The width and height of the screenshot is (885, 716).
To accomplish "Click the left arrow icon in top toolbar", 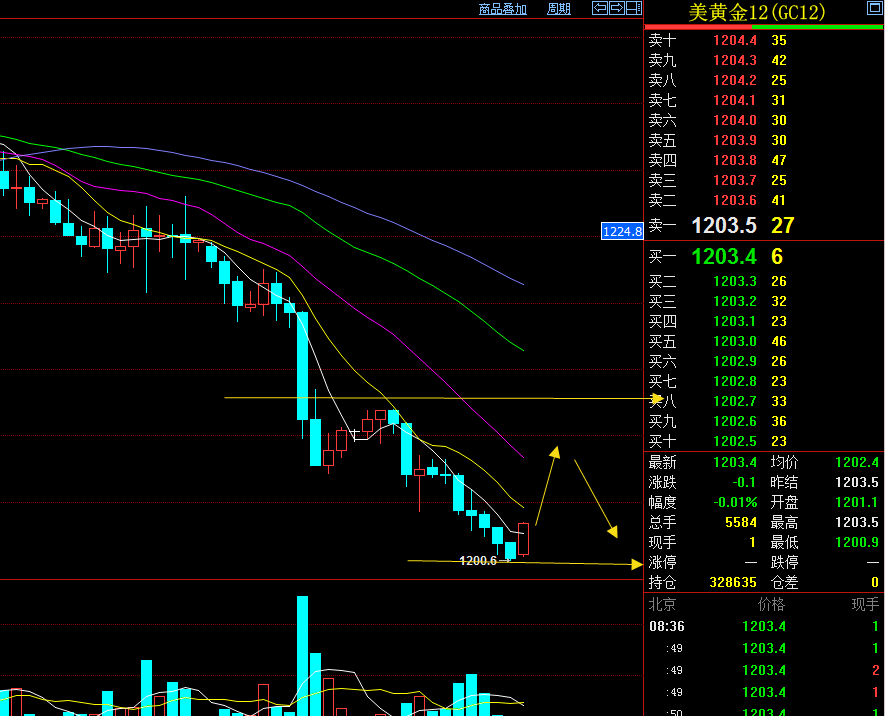I will 600,8.
